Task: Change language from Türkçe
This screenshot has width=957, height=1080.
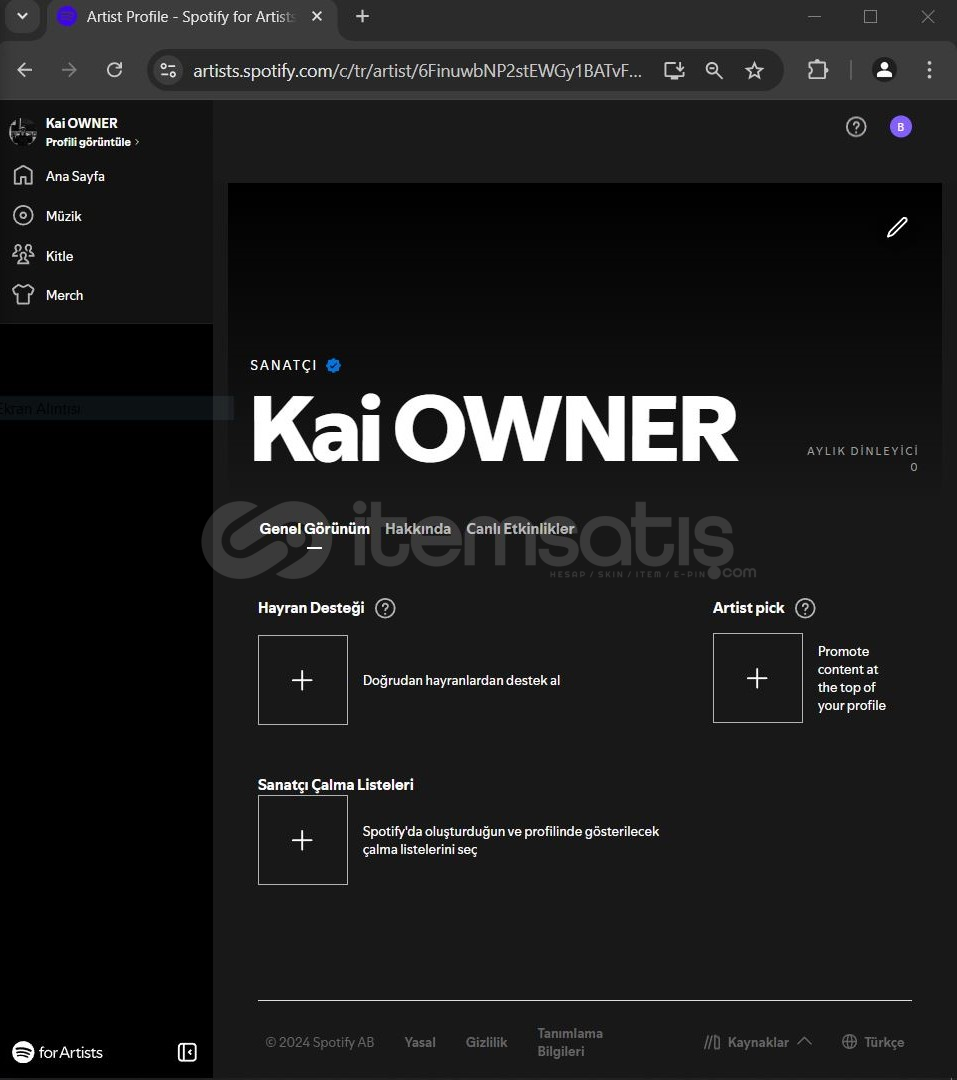Action: coord(873,1042)
